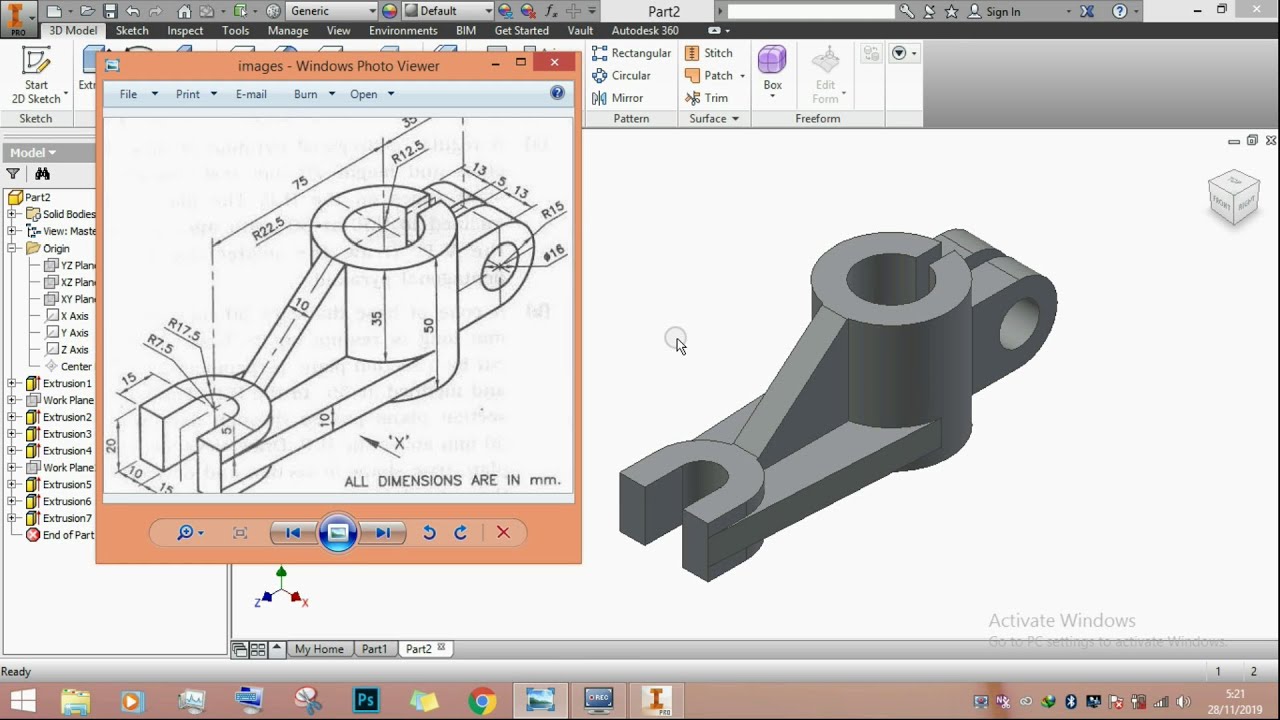Expand the Extrusion5 feature node
The image size is (1280, 720).
pyautogui.click(x=12, y=484)
